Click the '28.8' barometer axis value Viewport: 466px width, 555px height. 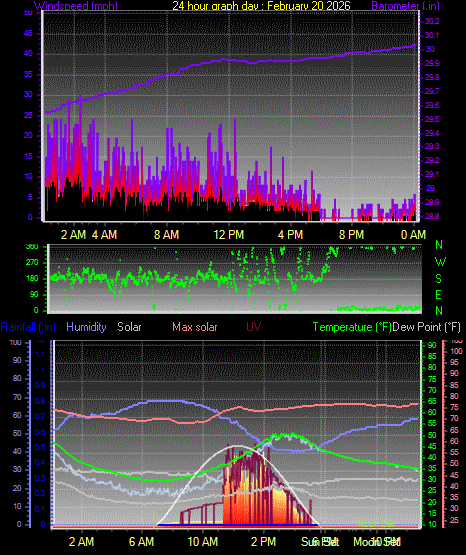click(432, 216)
